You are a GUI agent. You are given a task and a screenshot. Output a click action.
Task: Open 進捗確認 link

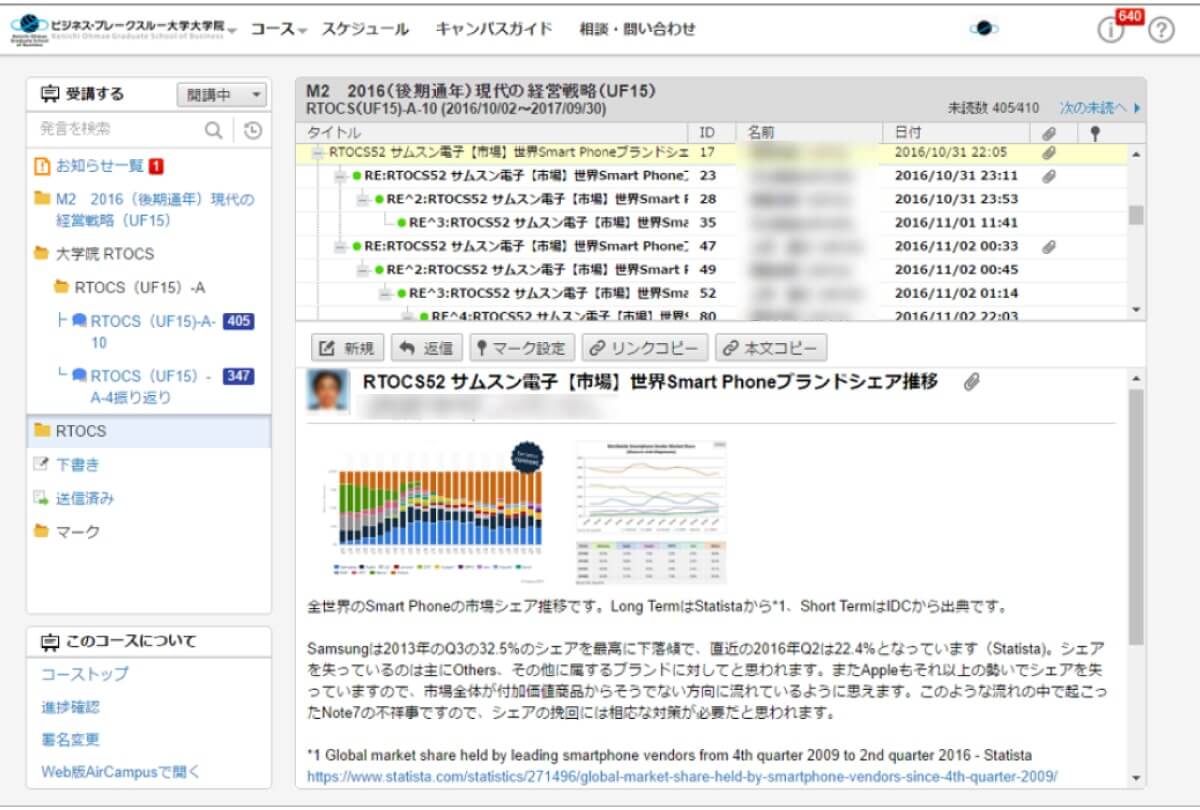coord(70,707)
